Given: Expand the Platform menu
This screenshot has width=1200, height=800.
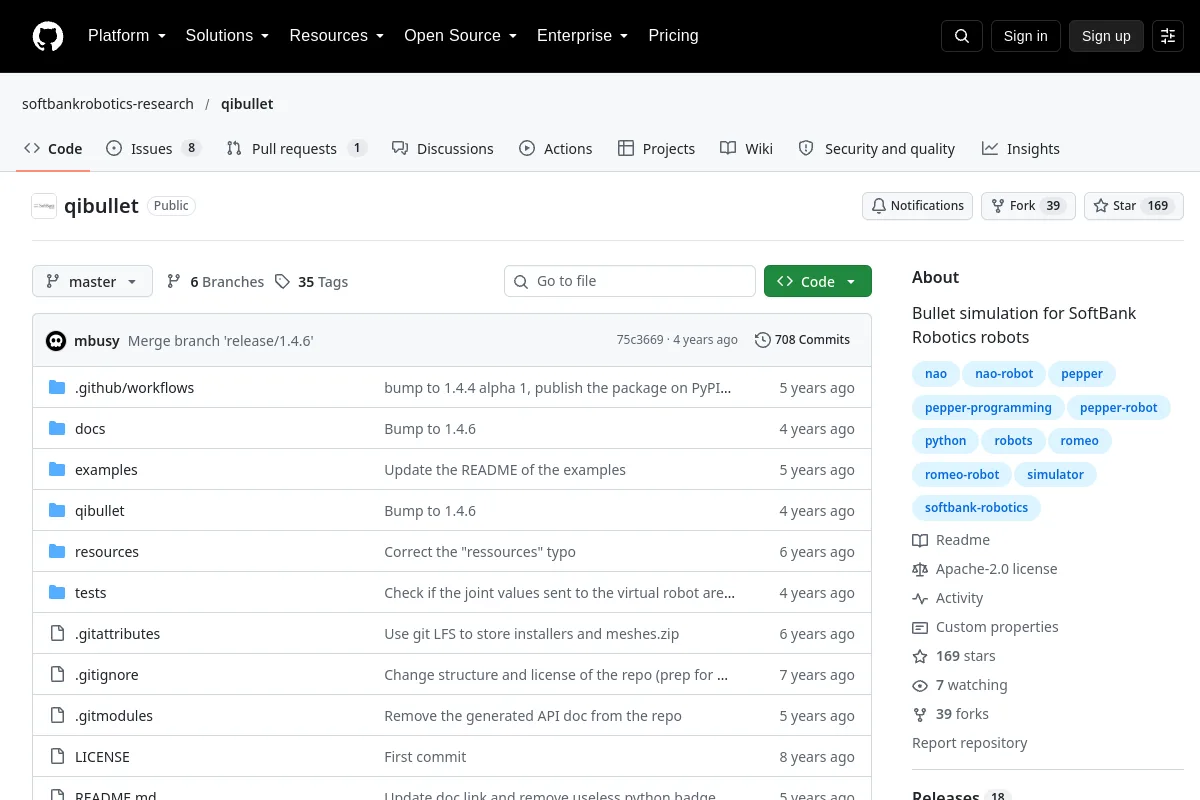Looking at the screenshot, I should click(x=127, y=36).
